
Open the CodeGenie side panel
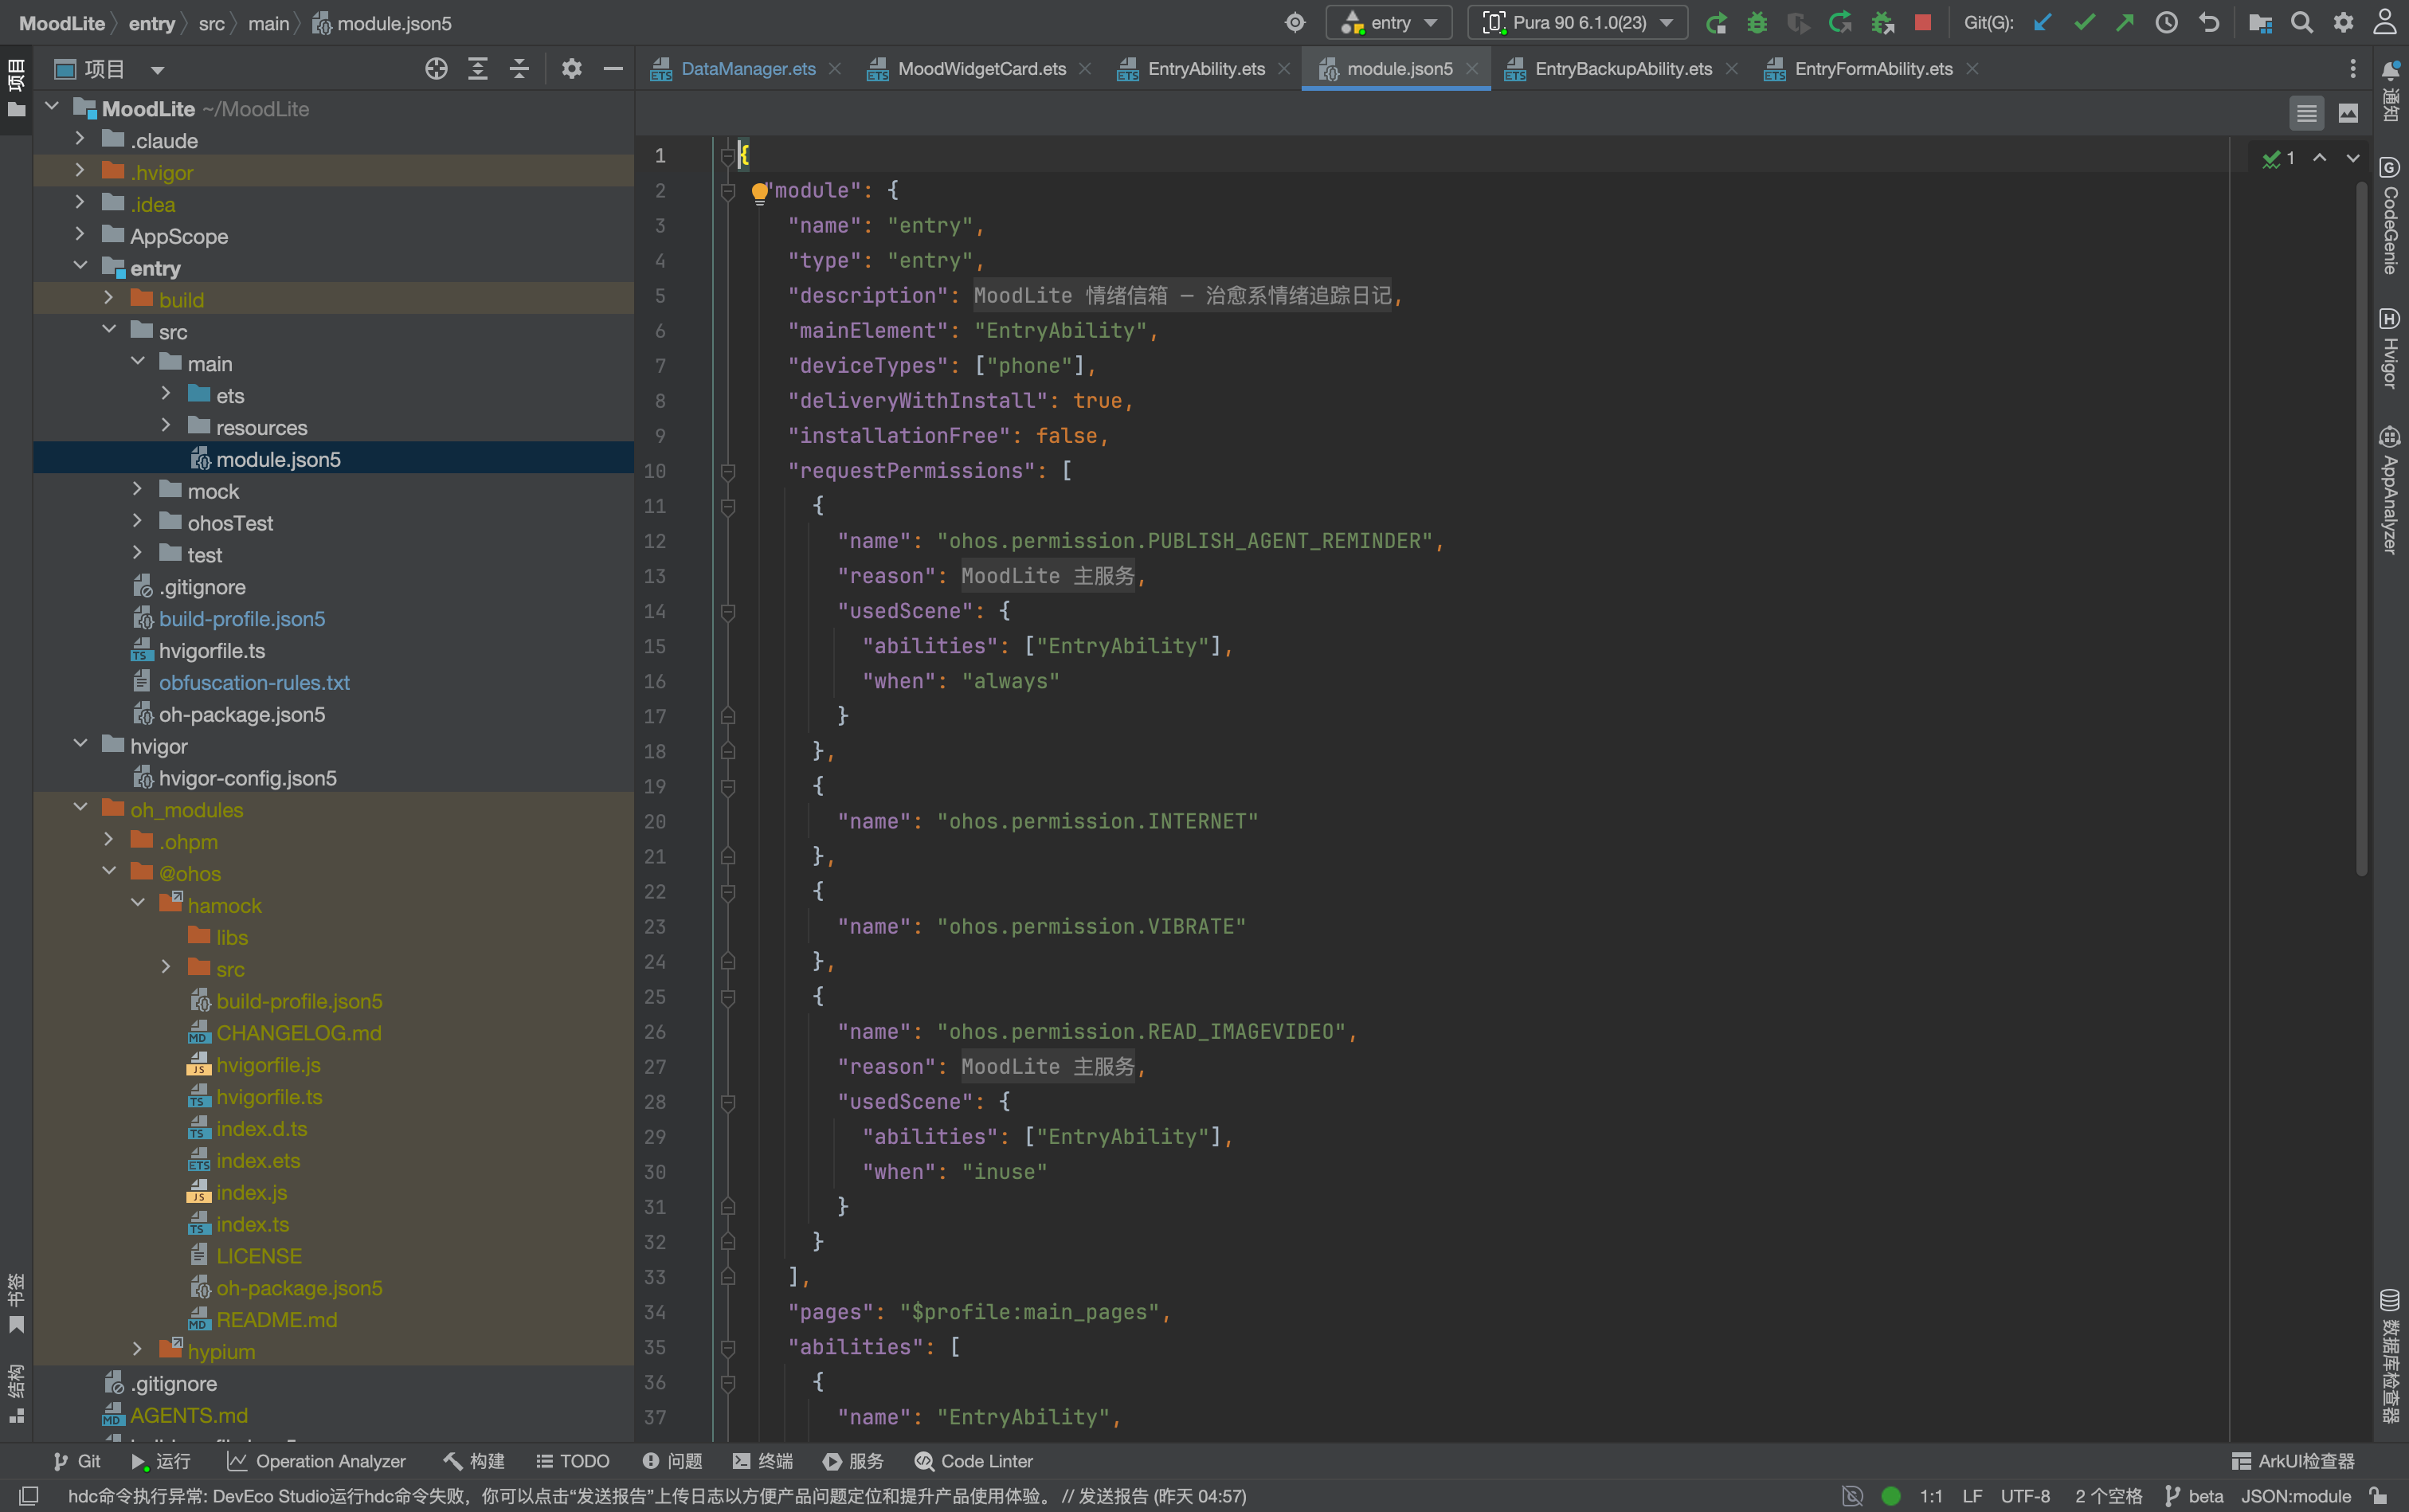click(x=2390, y=215)
